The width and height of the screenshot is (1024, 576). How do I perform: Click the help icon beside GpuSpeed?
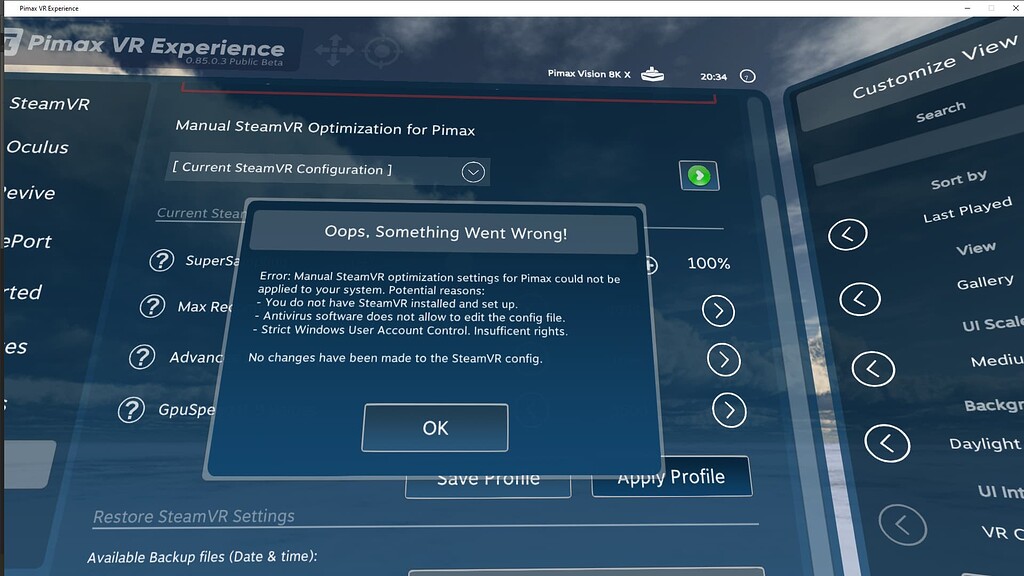pos(130,410)
